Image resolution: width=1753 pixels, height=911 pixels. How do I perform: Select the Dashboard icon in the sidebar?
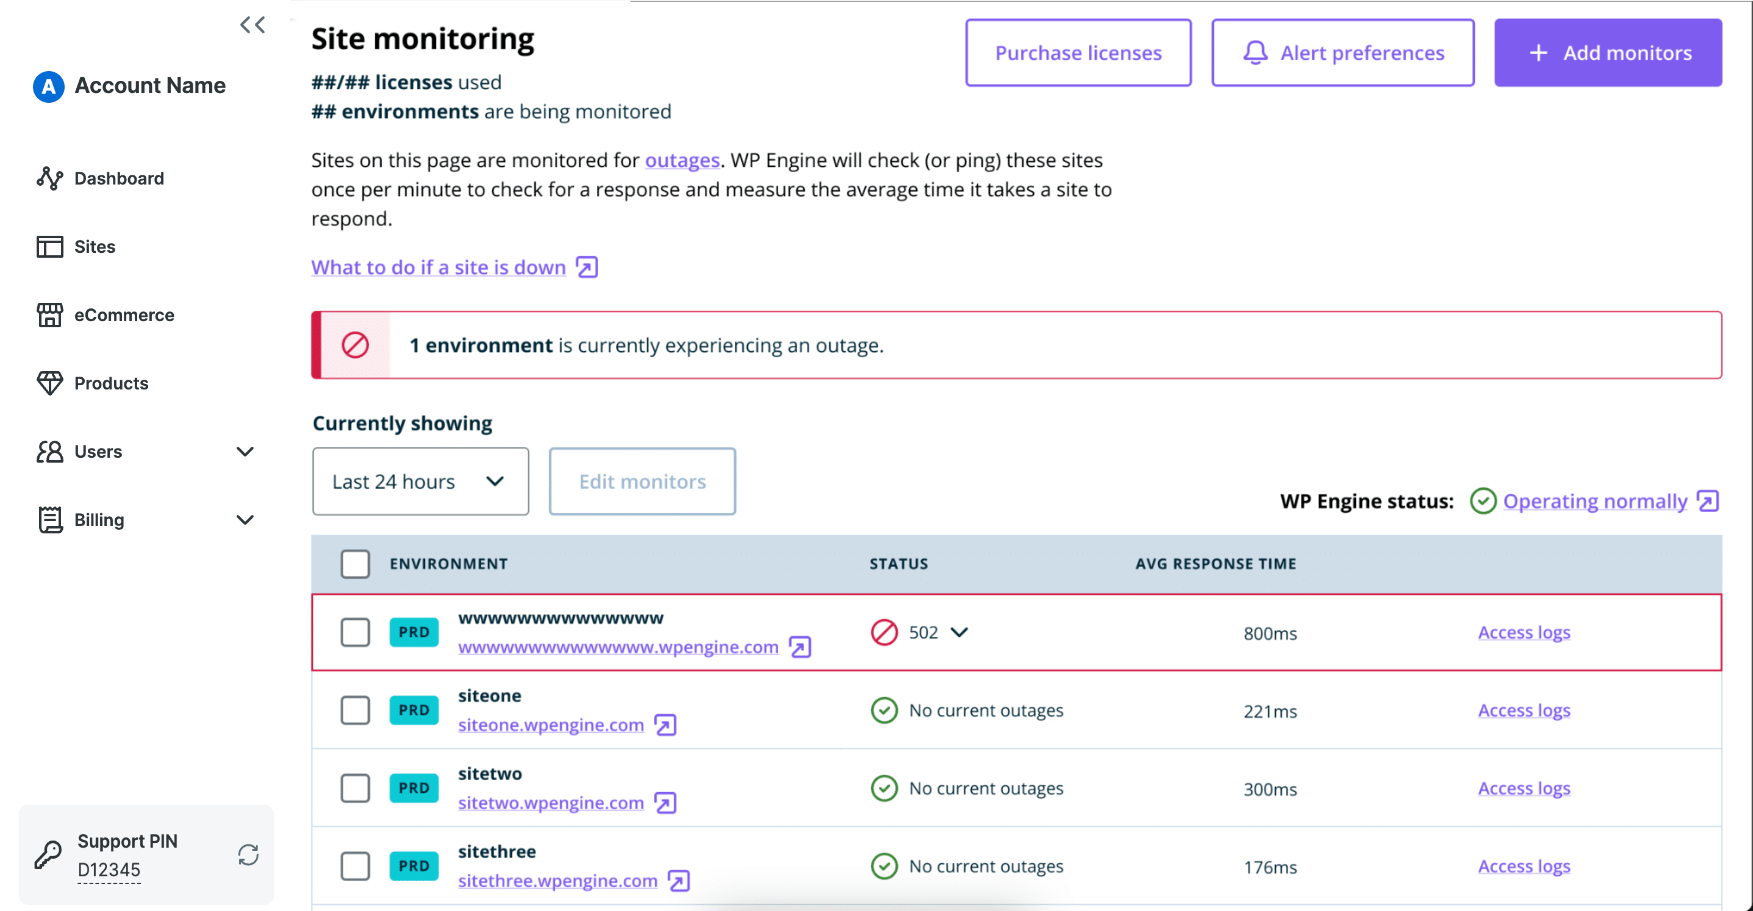point(49,178)
